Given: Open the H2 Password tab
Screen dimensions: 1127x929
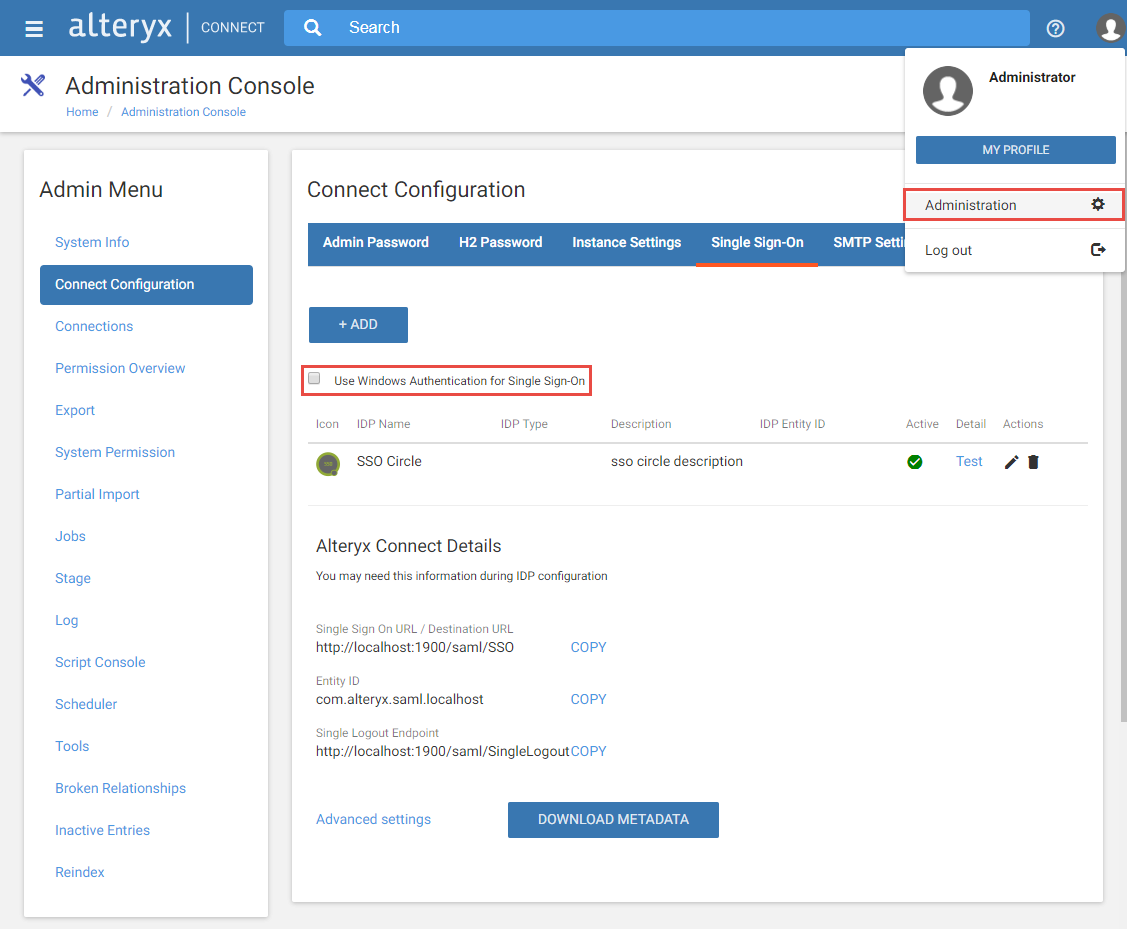Looking at the screenshot, I should (x=500, y=242).
